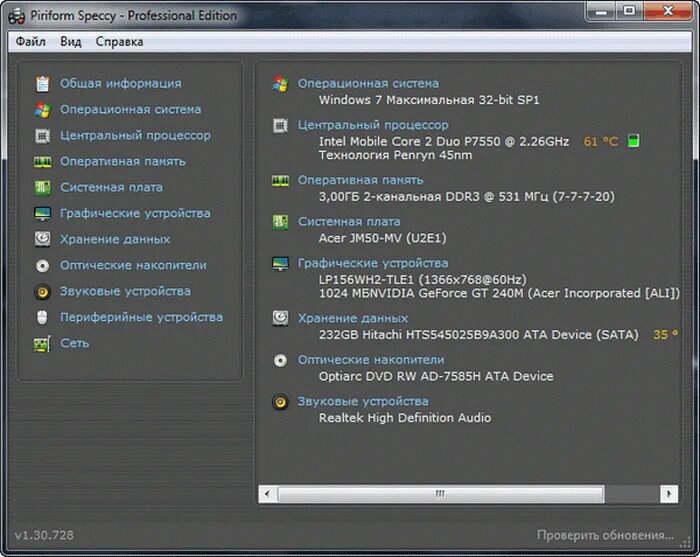Screen dimensions: 700x557
Task: Click the RAM module icon in sidebar
Action: click(42, 162)
